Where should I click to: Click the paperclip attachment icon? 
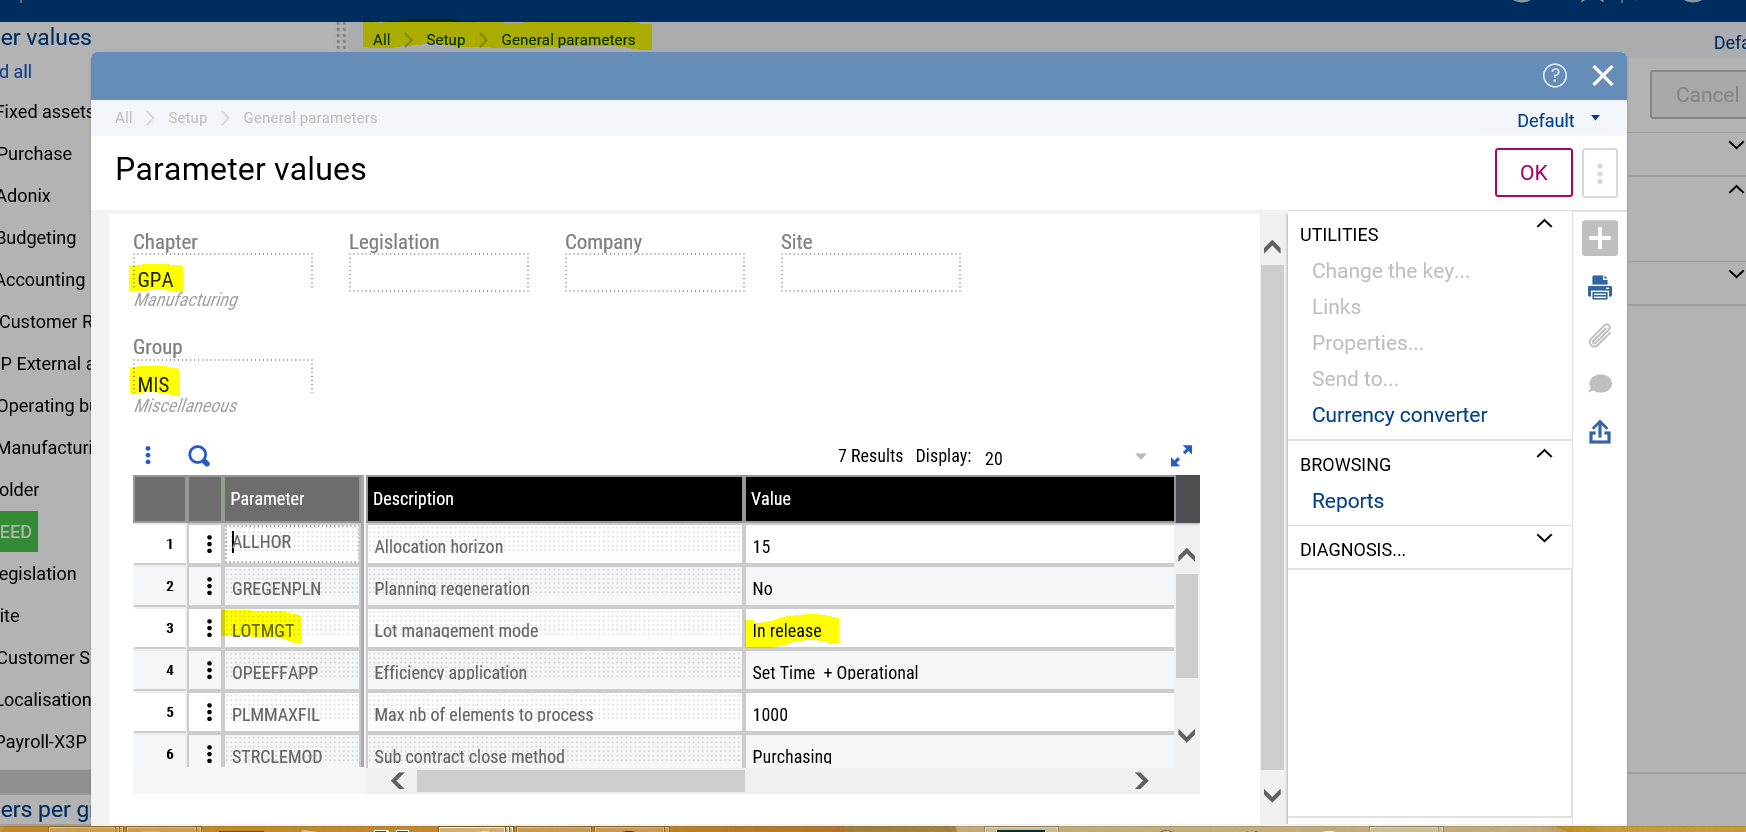pos(1599,336)
